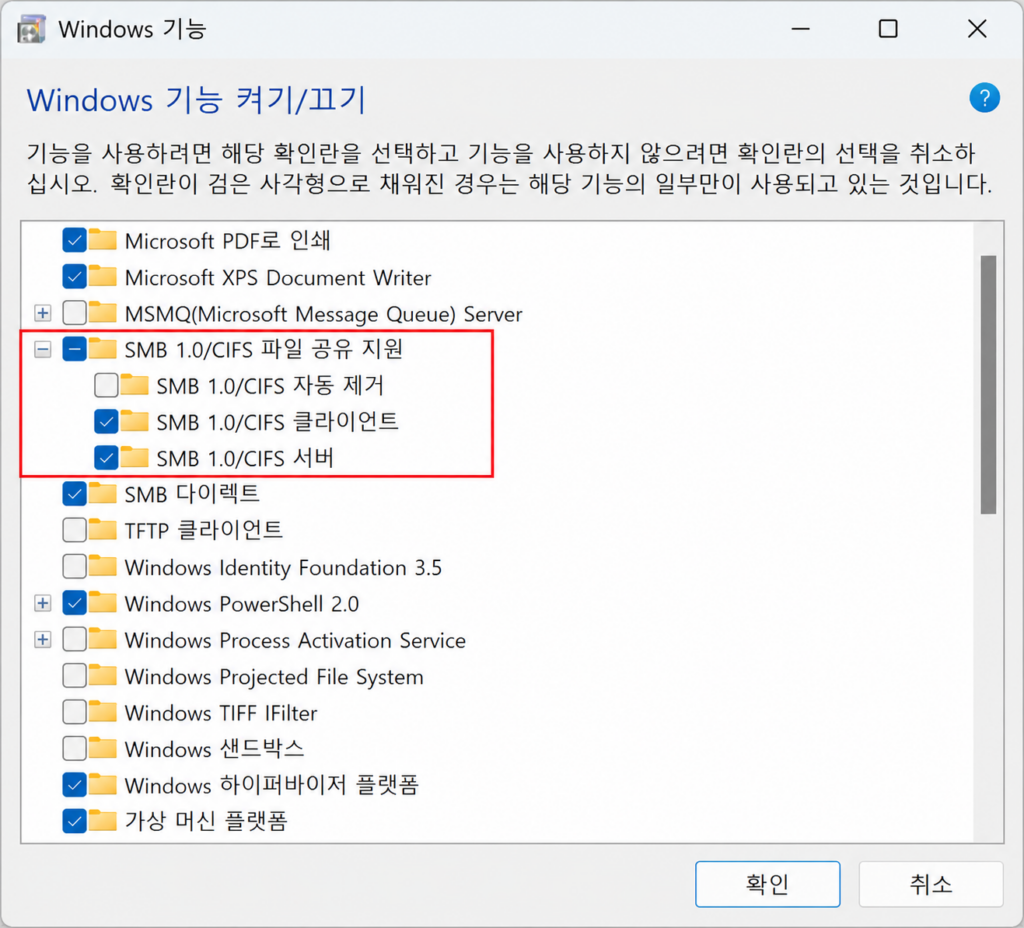Click folder icon beside Windows Projected File System

click(103, 675)
